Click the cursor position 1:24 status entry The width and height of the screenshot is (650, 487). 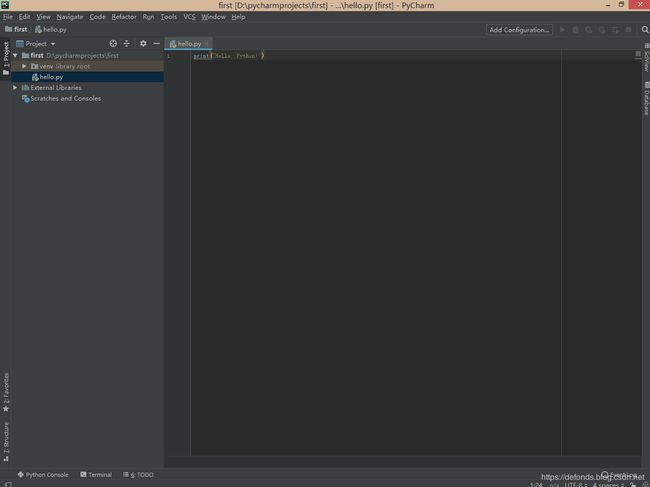pyautogui.click(x=536, y=484)
